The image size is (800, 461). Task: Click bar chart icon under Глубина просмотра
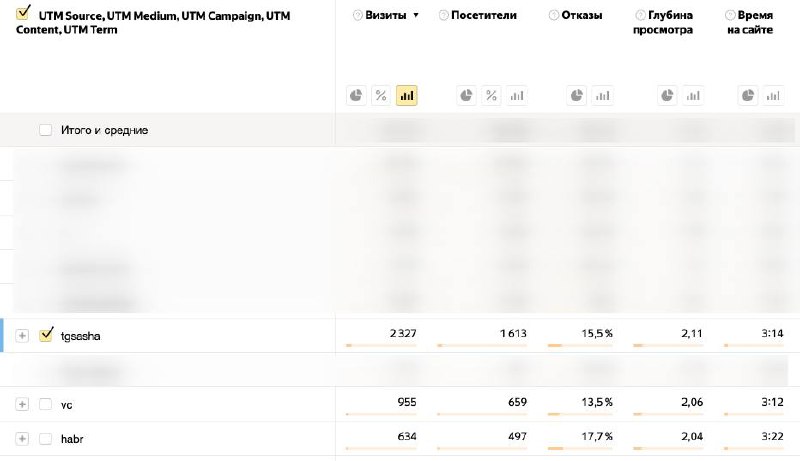[x=692, y=96]
